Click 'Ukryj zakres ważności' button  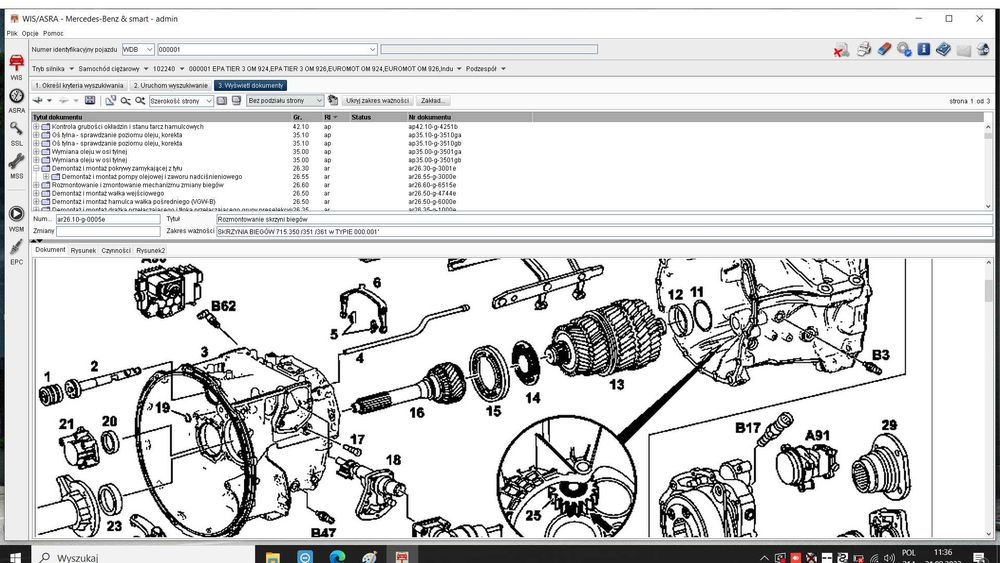coord(378,101)
